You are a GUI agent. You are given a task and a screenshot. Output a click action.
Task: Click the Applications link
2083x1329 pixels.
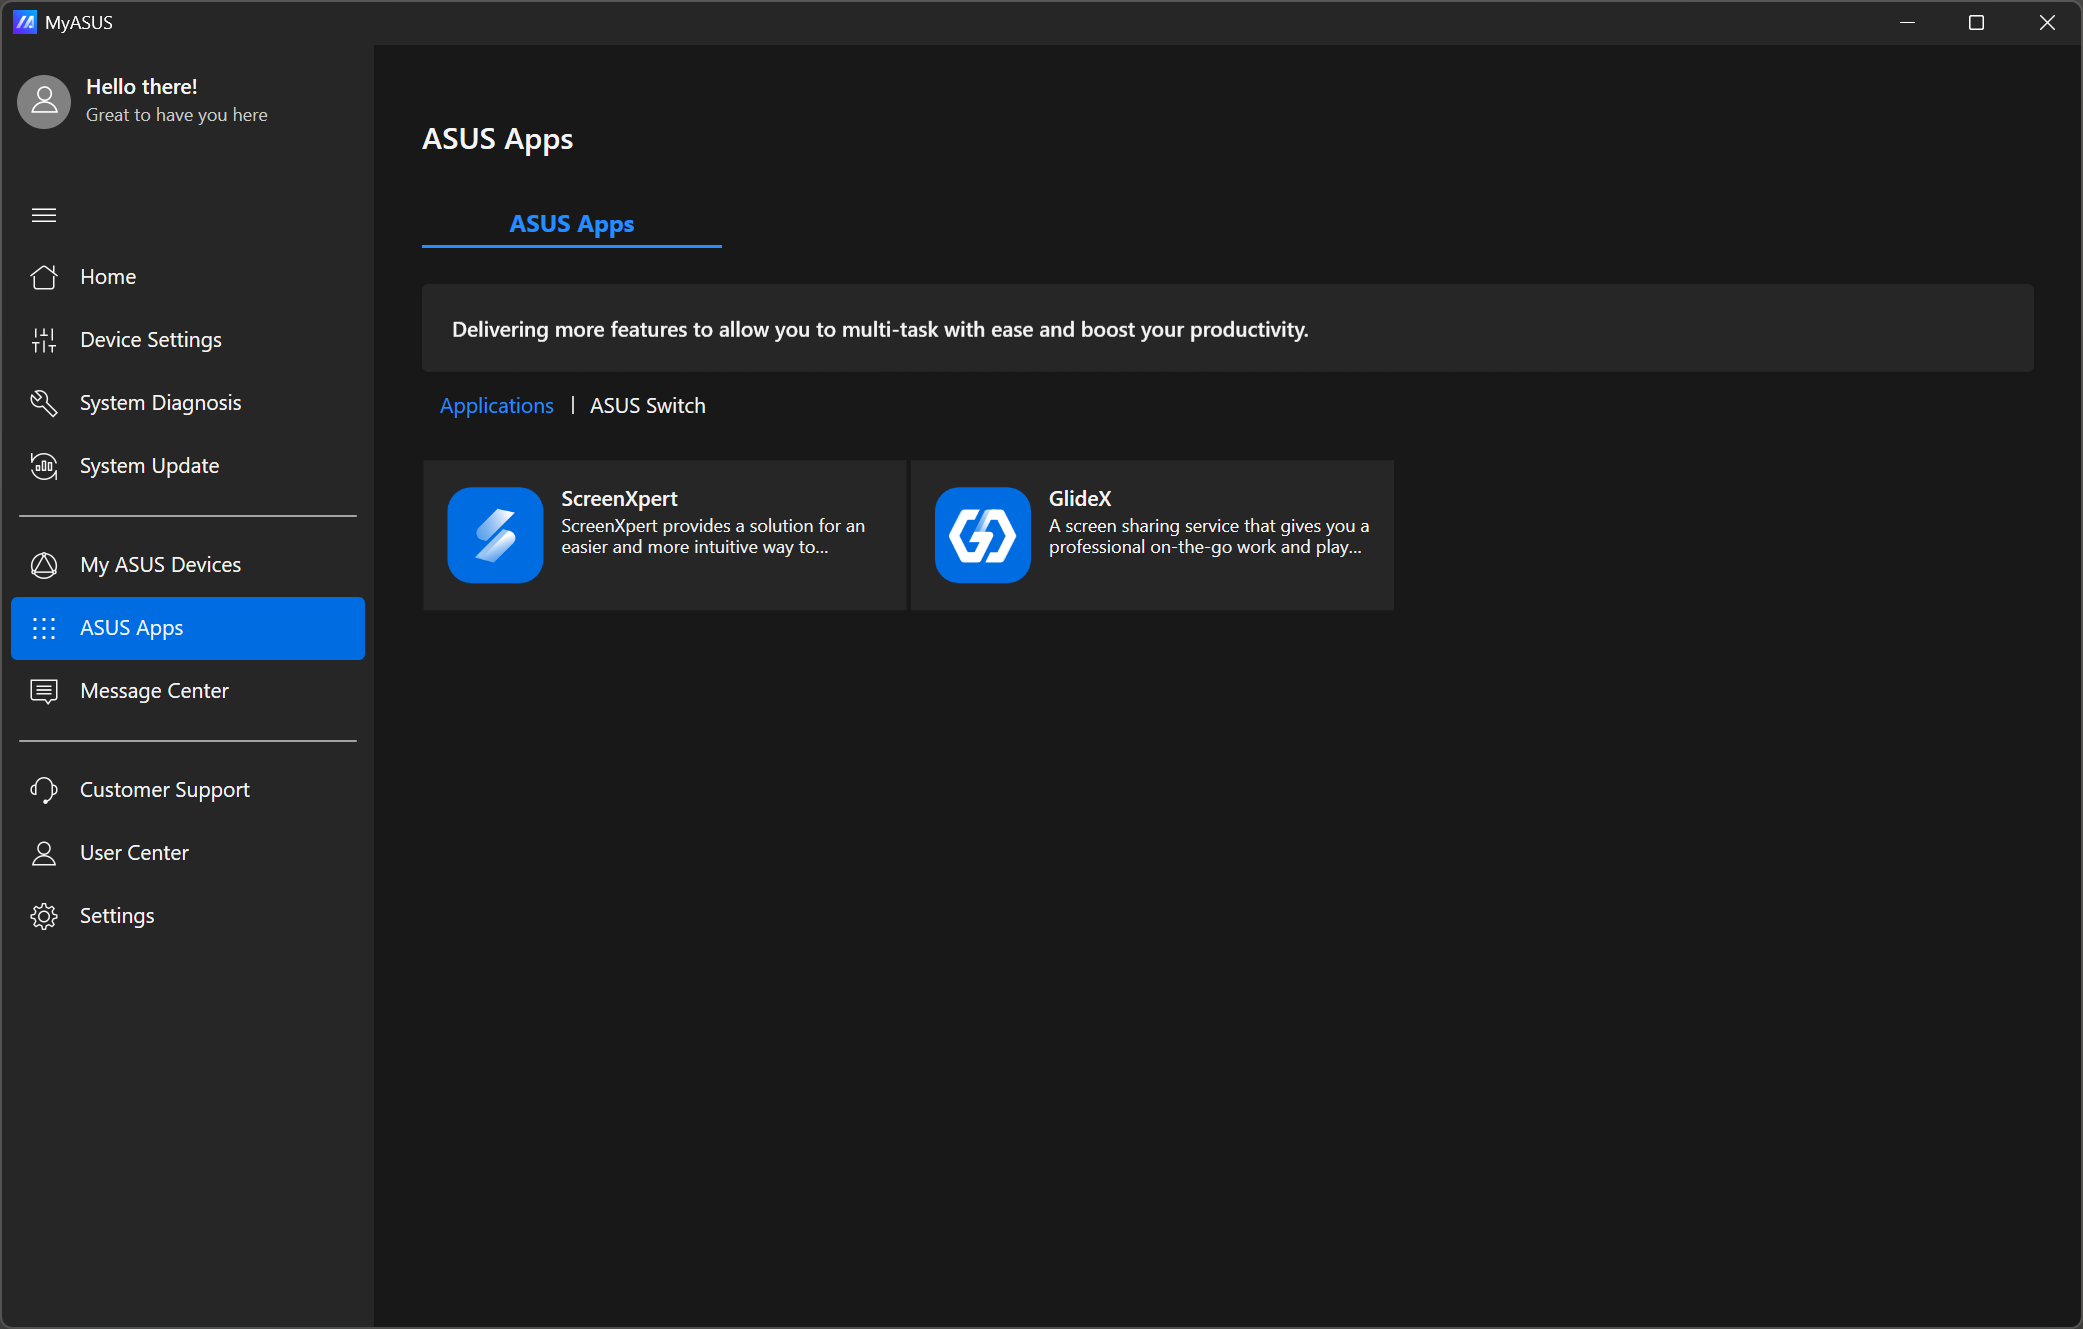point(496,406)
